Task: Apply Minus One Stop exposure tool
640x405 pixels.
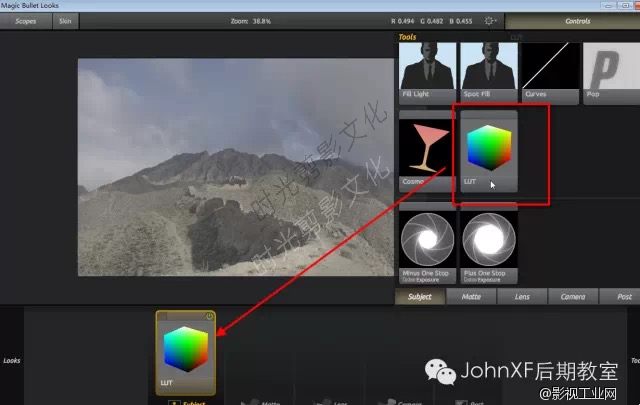Action: pos(427,244)
